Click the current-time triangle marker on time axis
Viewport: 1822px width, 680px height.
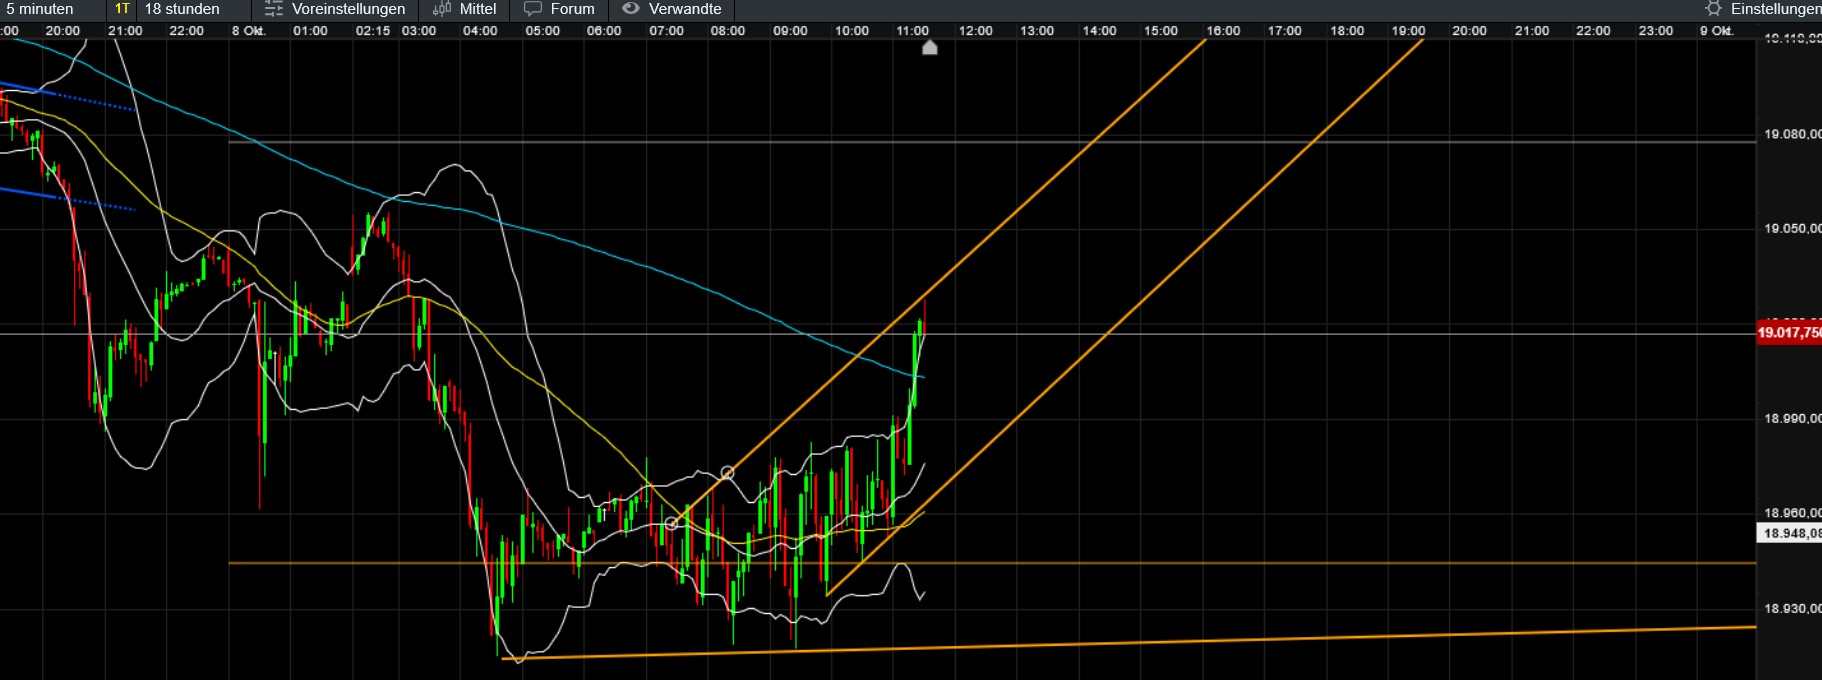coord(930,47)
